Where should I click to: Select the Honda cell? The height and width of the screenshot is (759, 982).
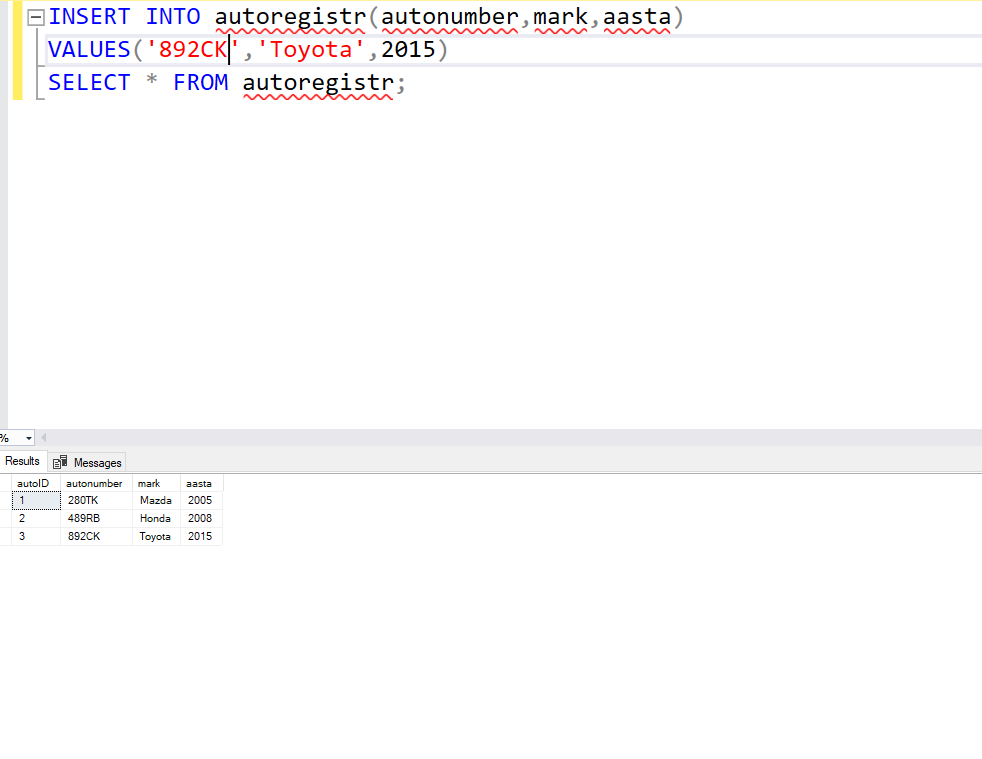156,519
